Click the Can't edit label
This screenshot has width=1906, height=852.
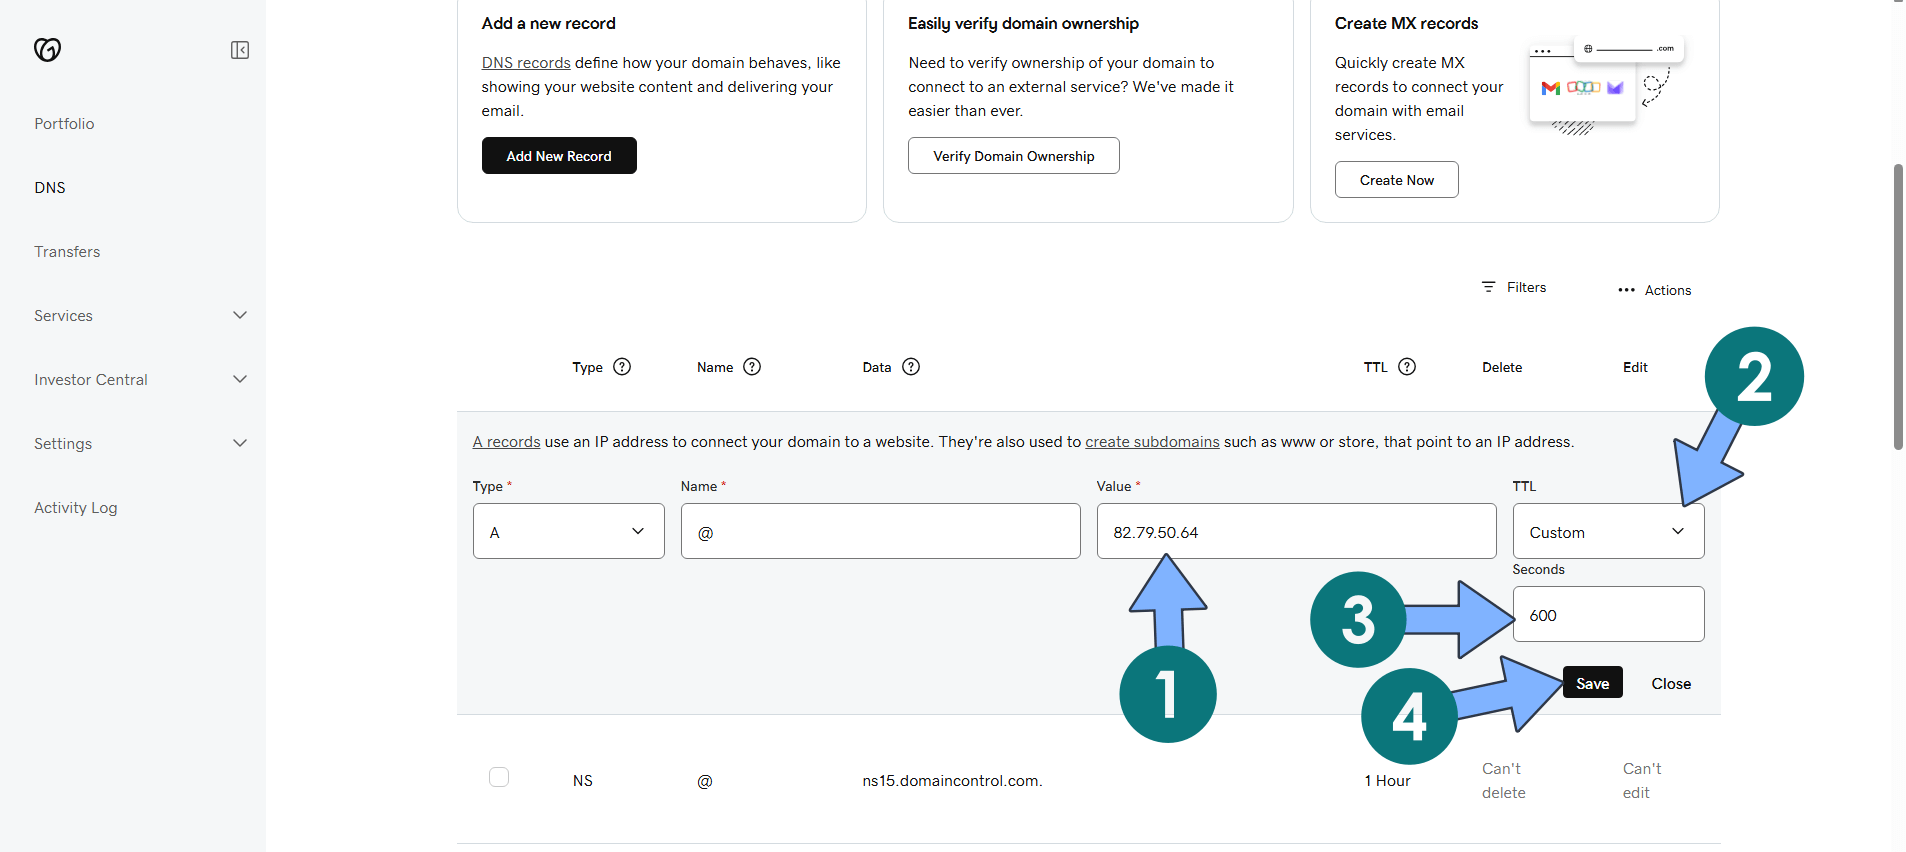[1642, 781]
